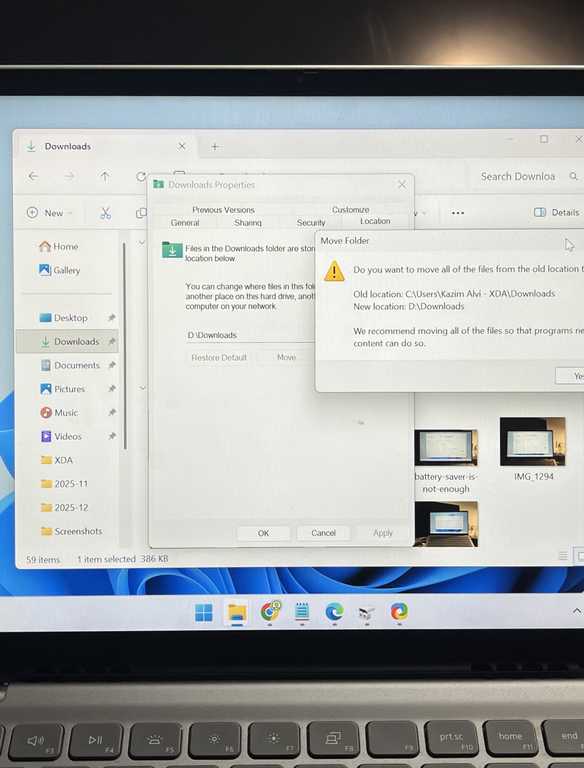Select Downloads in the sidebar
The width and height of the screenshot is (584, 768).
click(x=67, y=341)
